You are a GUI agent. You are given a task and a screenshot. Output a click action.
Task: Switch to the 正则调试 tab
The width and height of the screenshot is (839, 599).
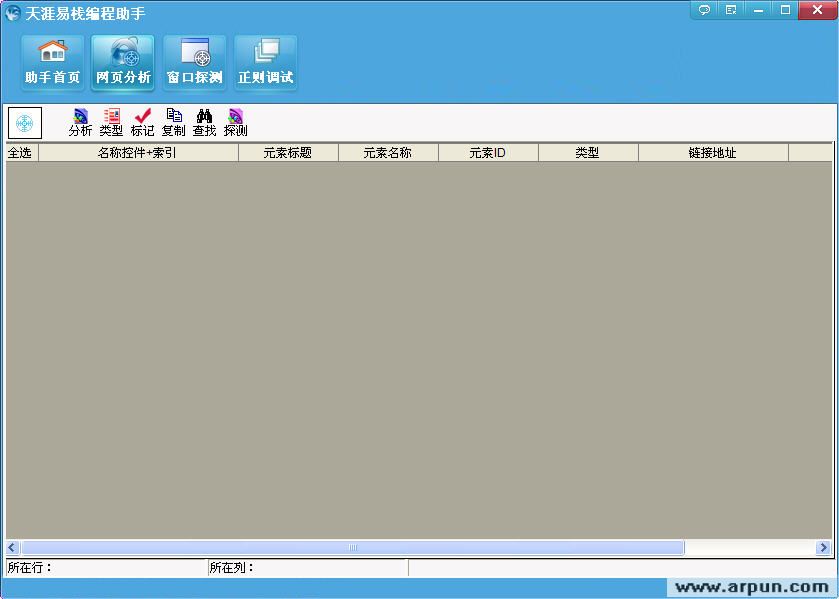coord(266,63)
